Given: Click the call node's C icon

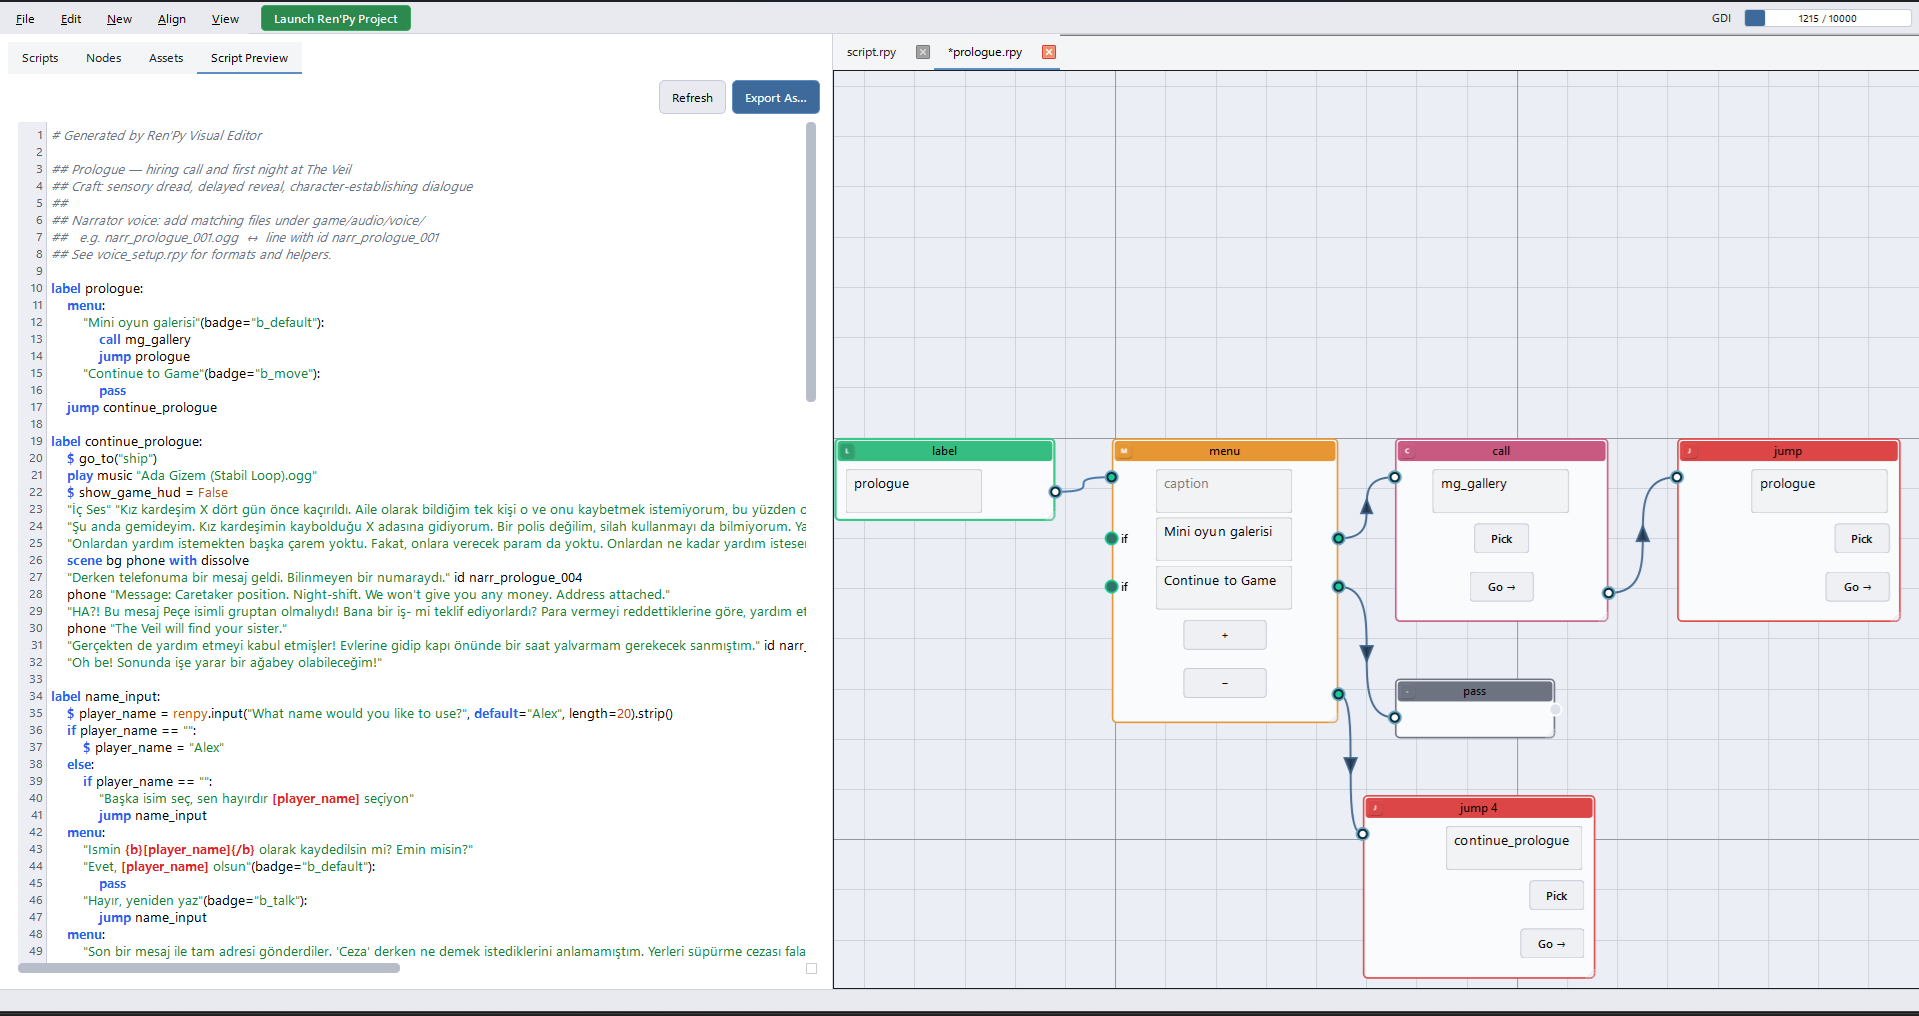Looking at the screenshot, I should [x=1406, y=451].
